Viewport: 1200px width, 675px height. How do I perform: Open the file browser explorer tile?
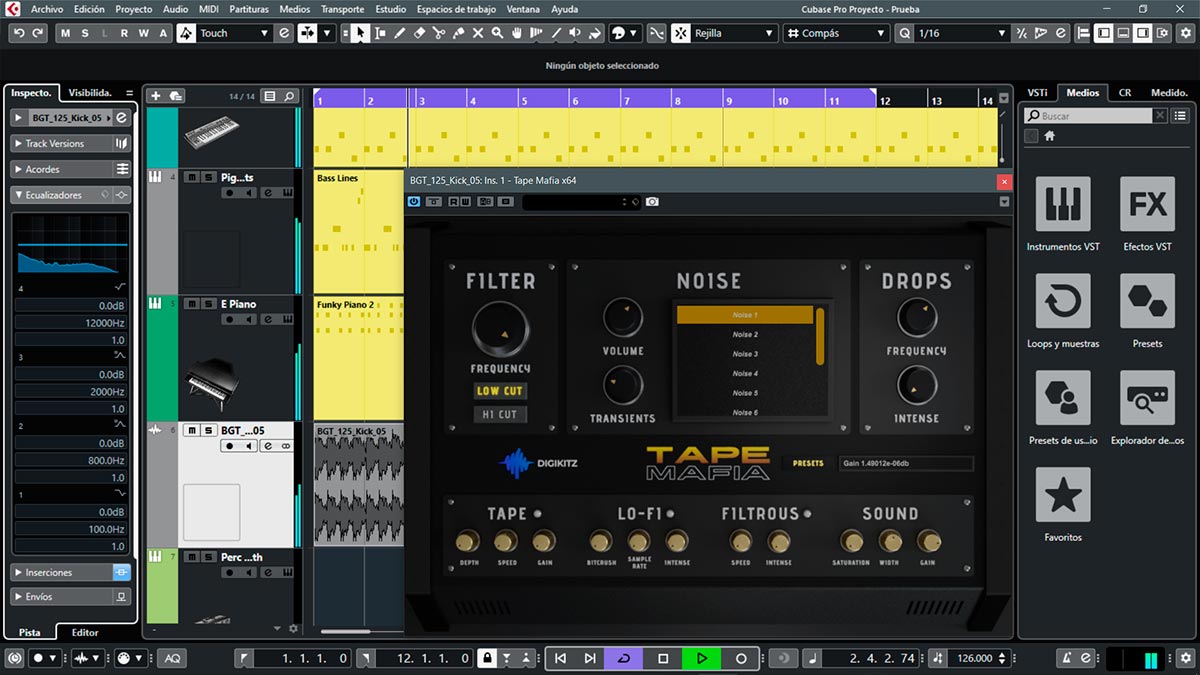click(1147, 398)
